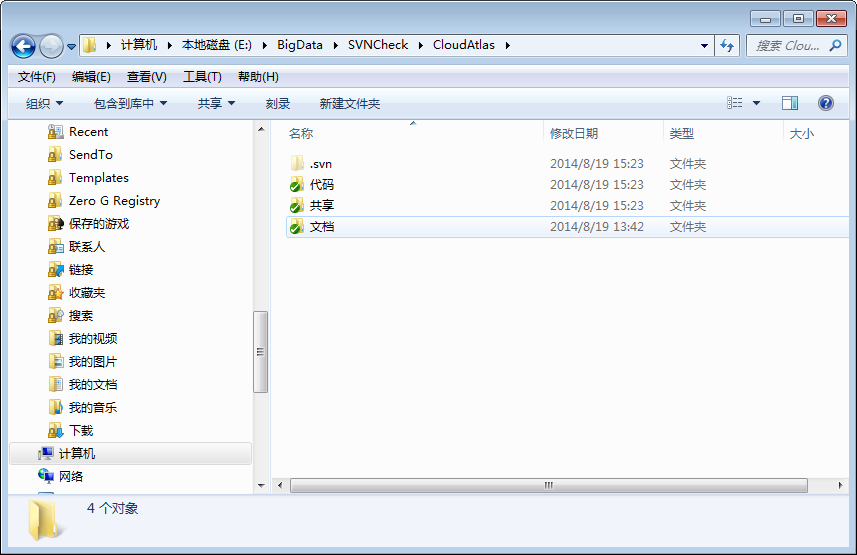The height and width of the screenshot is (555, 857).
Task: Click the search box input field
Action: point(795,46)
